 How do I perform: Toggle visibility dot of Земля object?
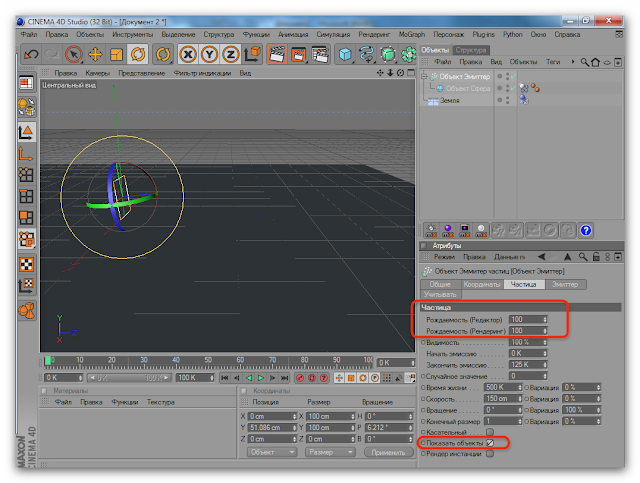pyautogui.click(x=499, y=100)
